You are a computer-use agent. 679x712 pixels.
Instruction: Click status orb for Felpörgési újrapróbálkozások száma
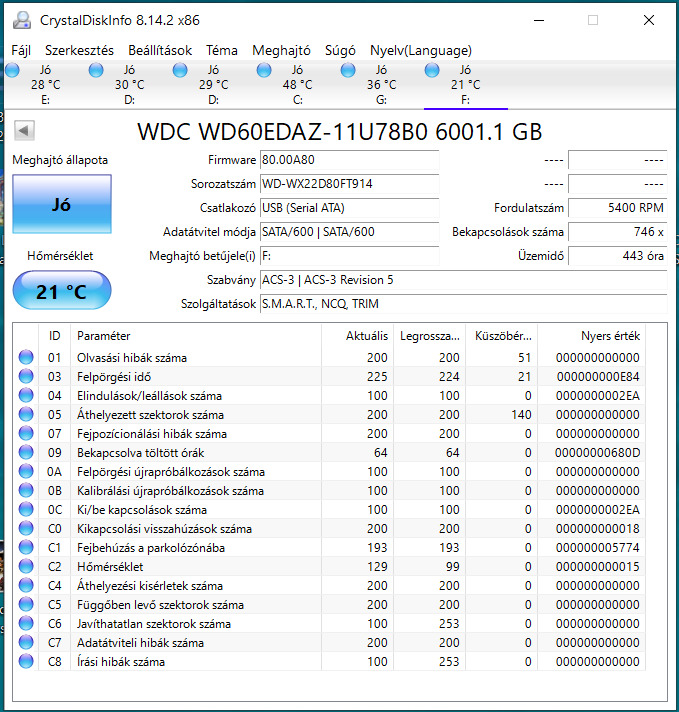coord(26,471)
